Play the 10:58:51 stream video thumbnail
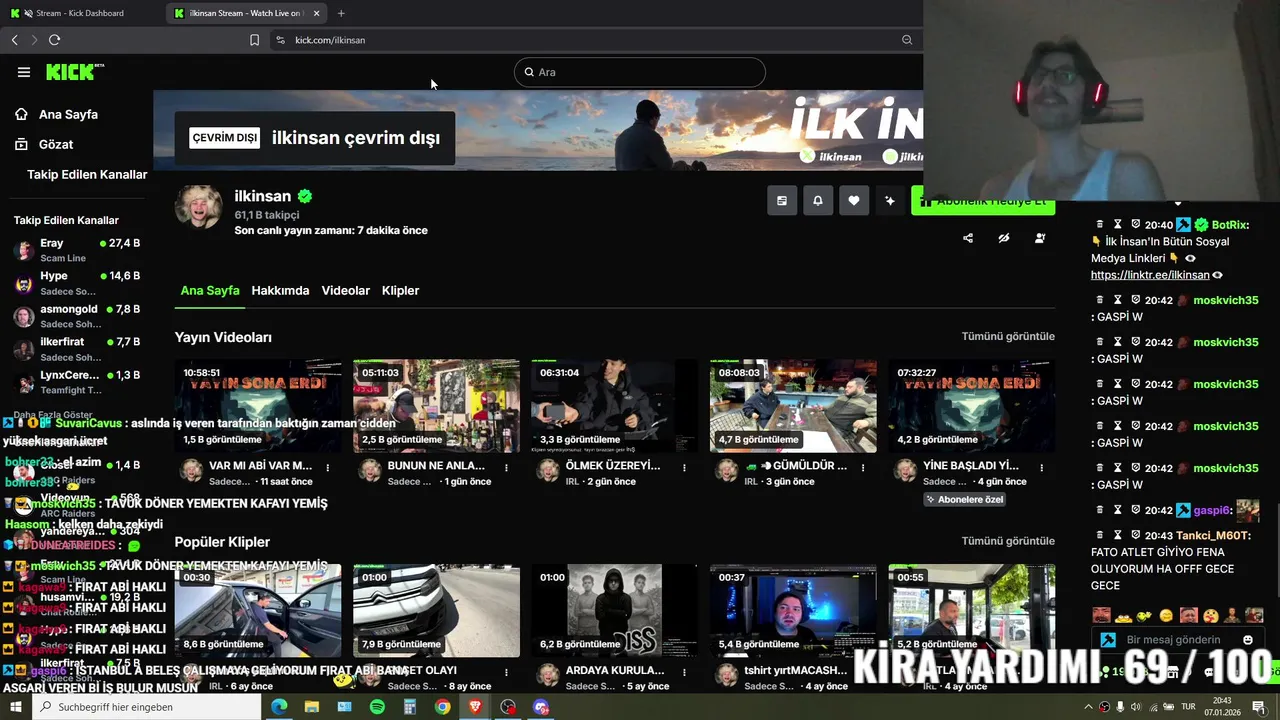 pyautogui.click(x=258, y=406)
